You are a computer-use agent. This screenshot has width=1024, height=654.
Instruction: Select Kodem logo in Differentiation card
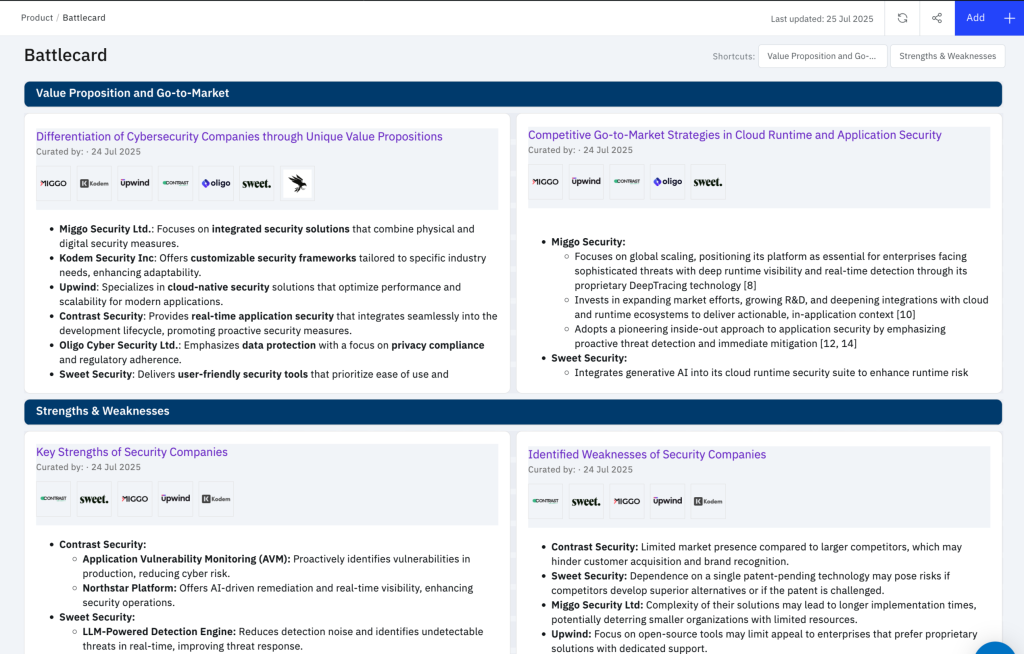94,184
